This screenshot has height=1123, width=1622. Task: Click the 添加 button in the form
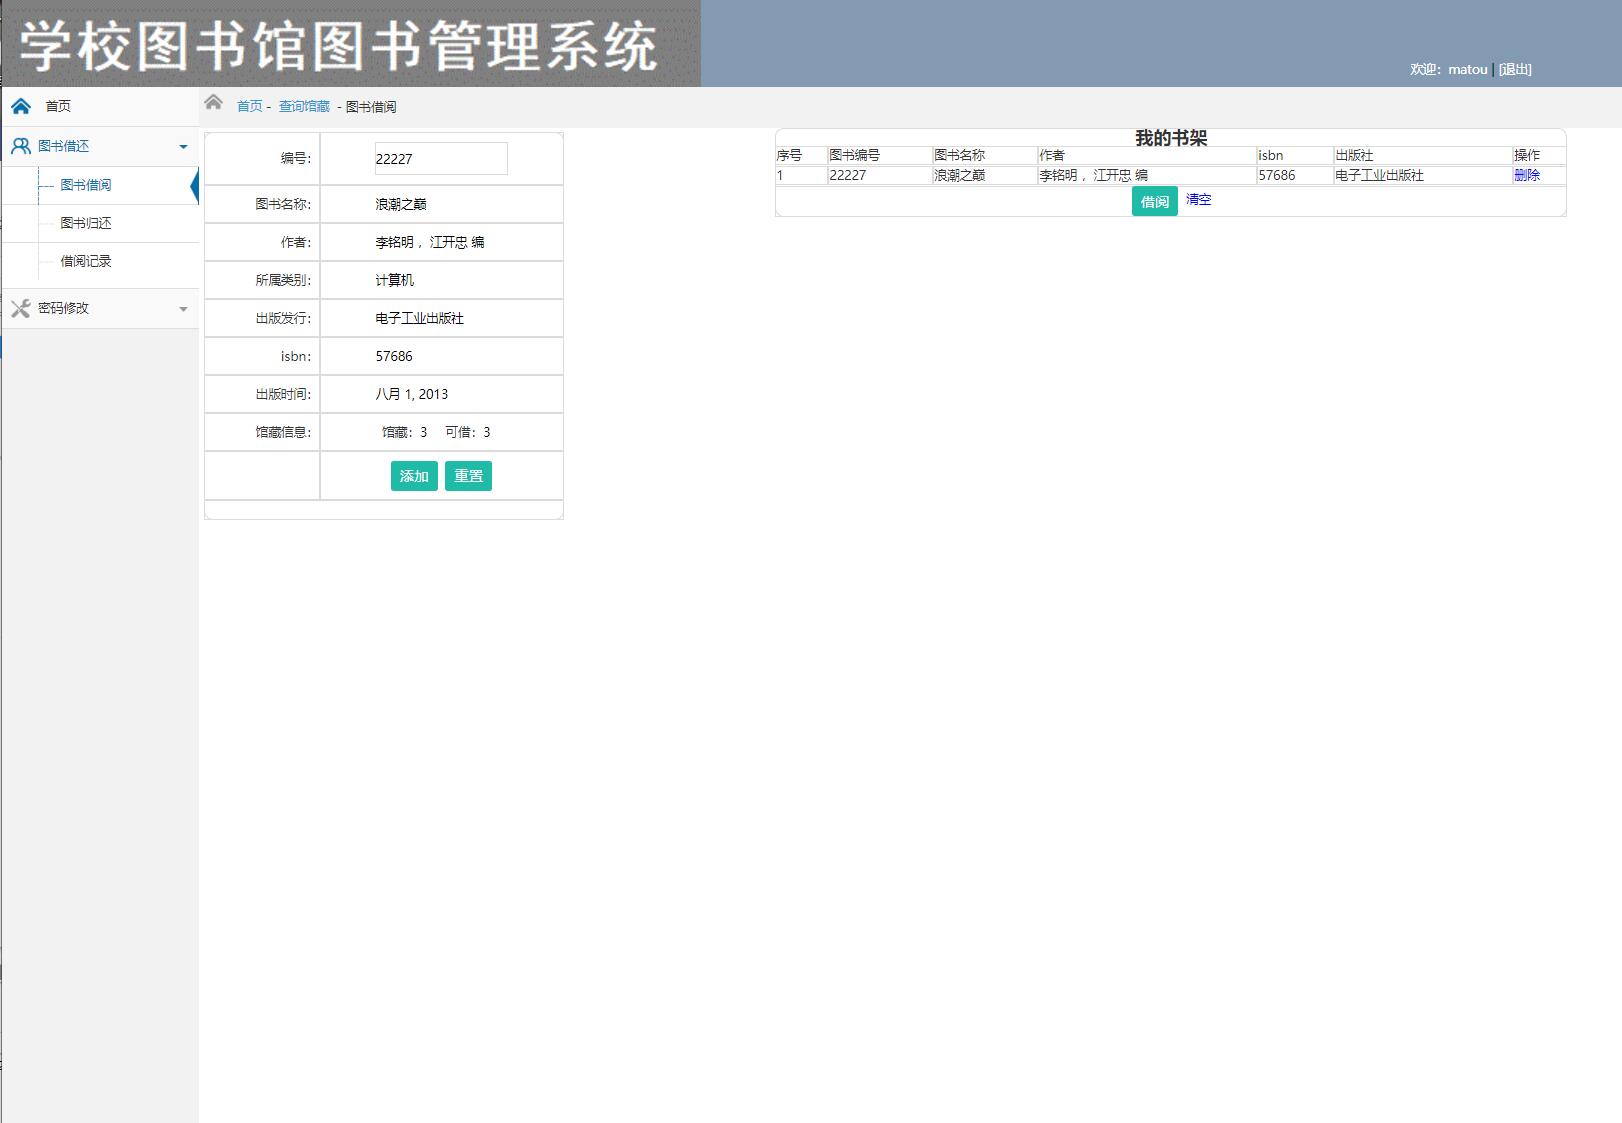coord(414,476)
